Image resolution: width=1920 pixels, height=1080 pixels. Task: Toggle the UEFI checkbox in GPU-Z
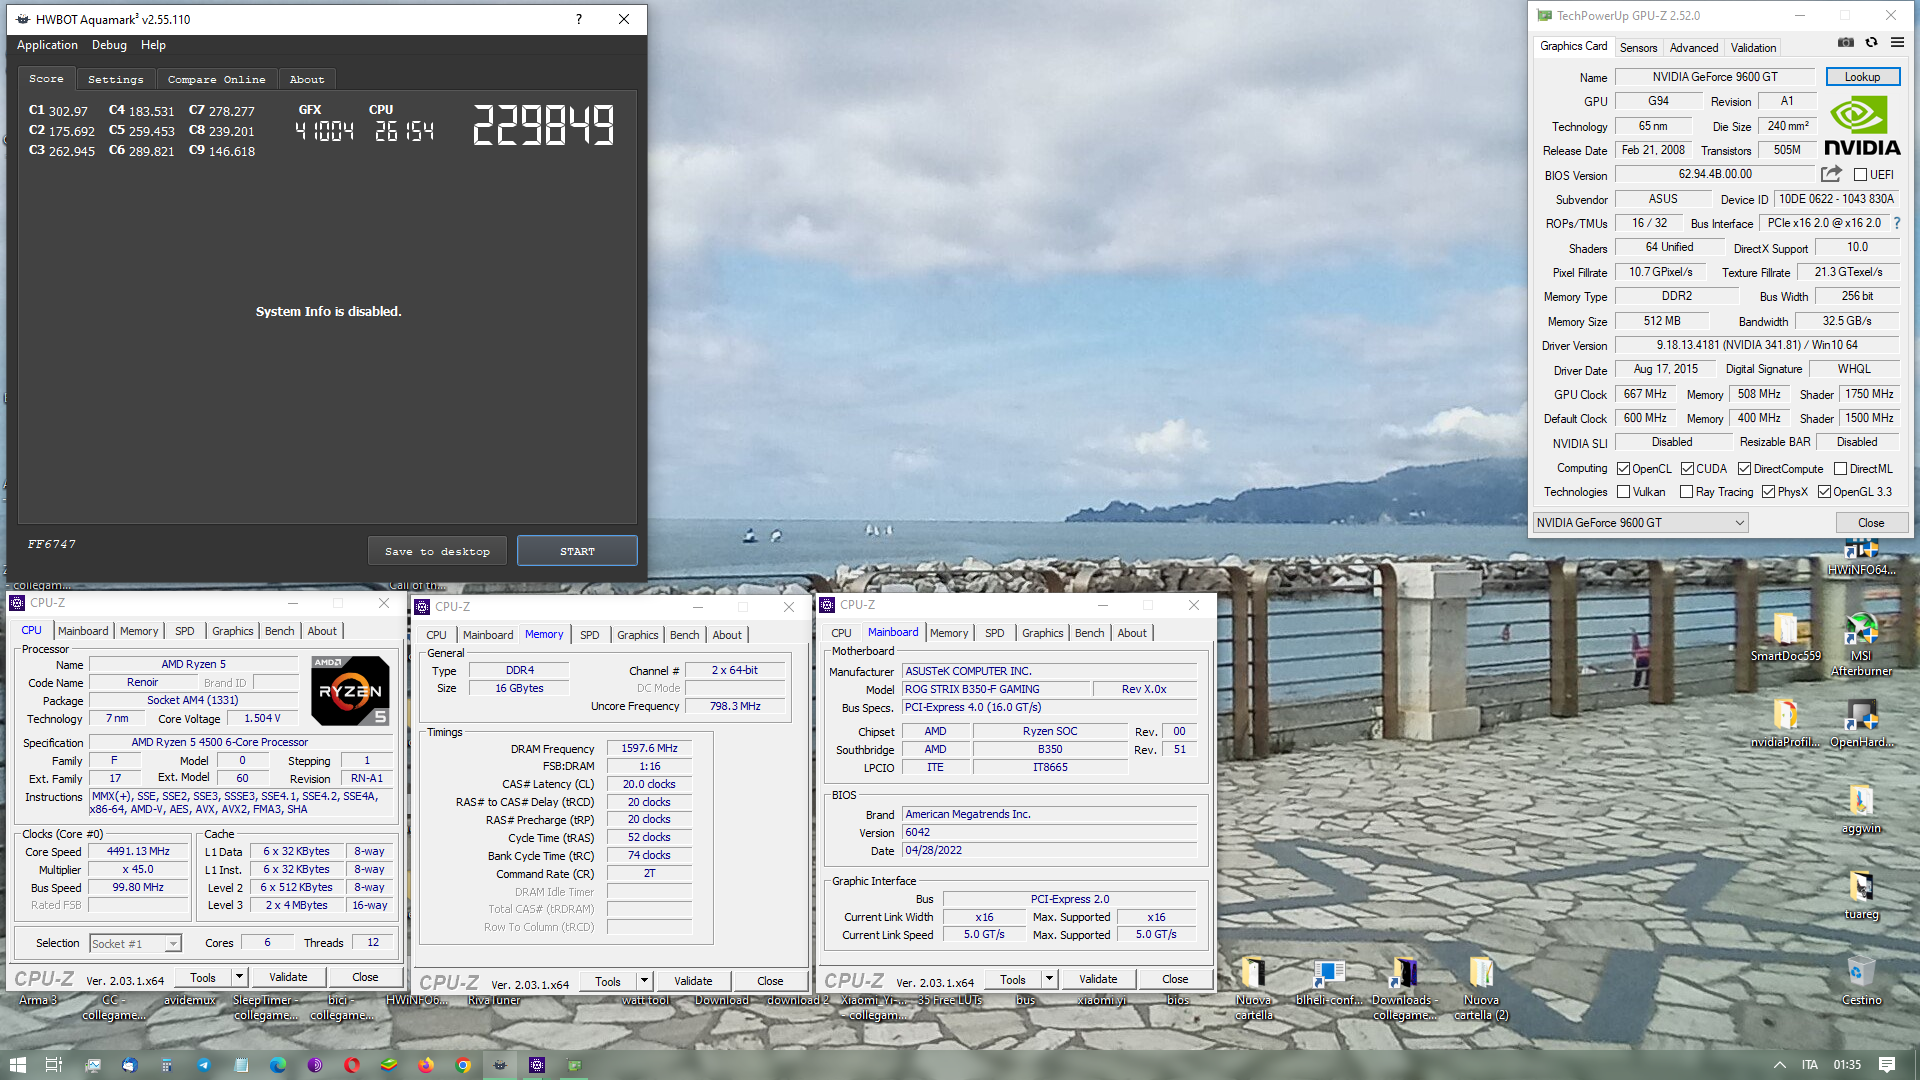pos(1860,175)
